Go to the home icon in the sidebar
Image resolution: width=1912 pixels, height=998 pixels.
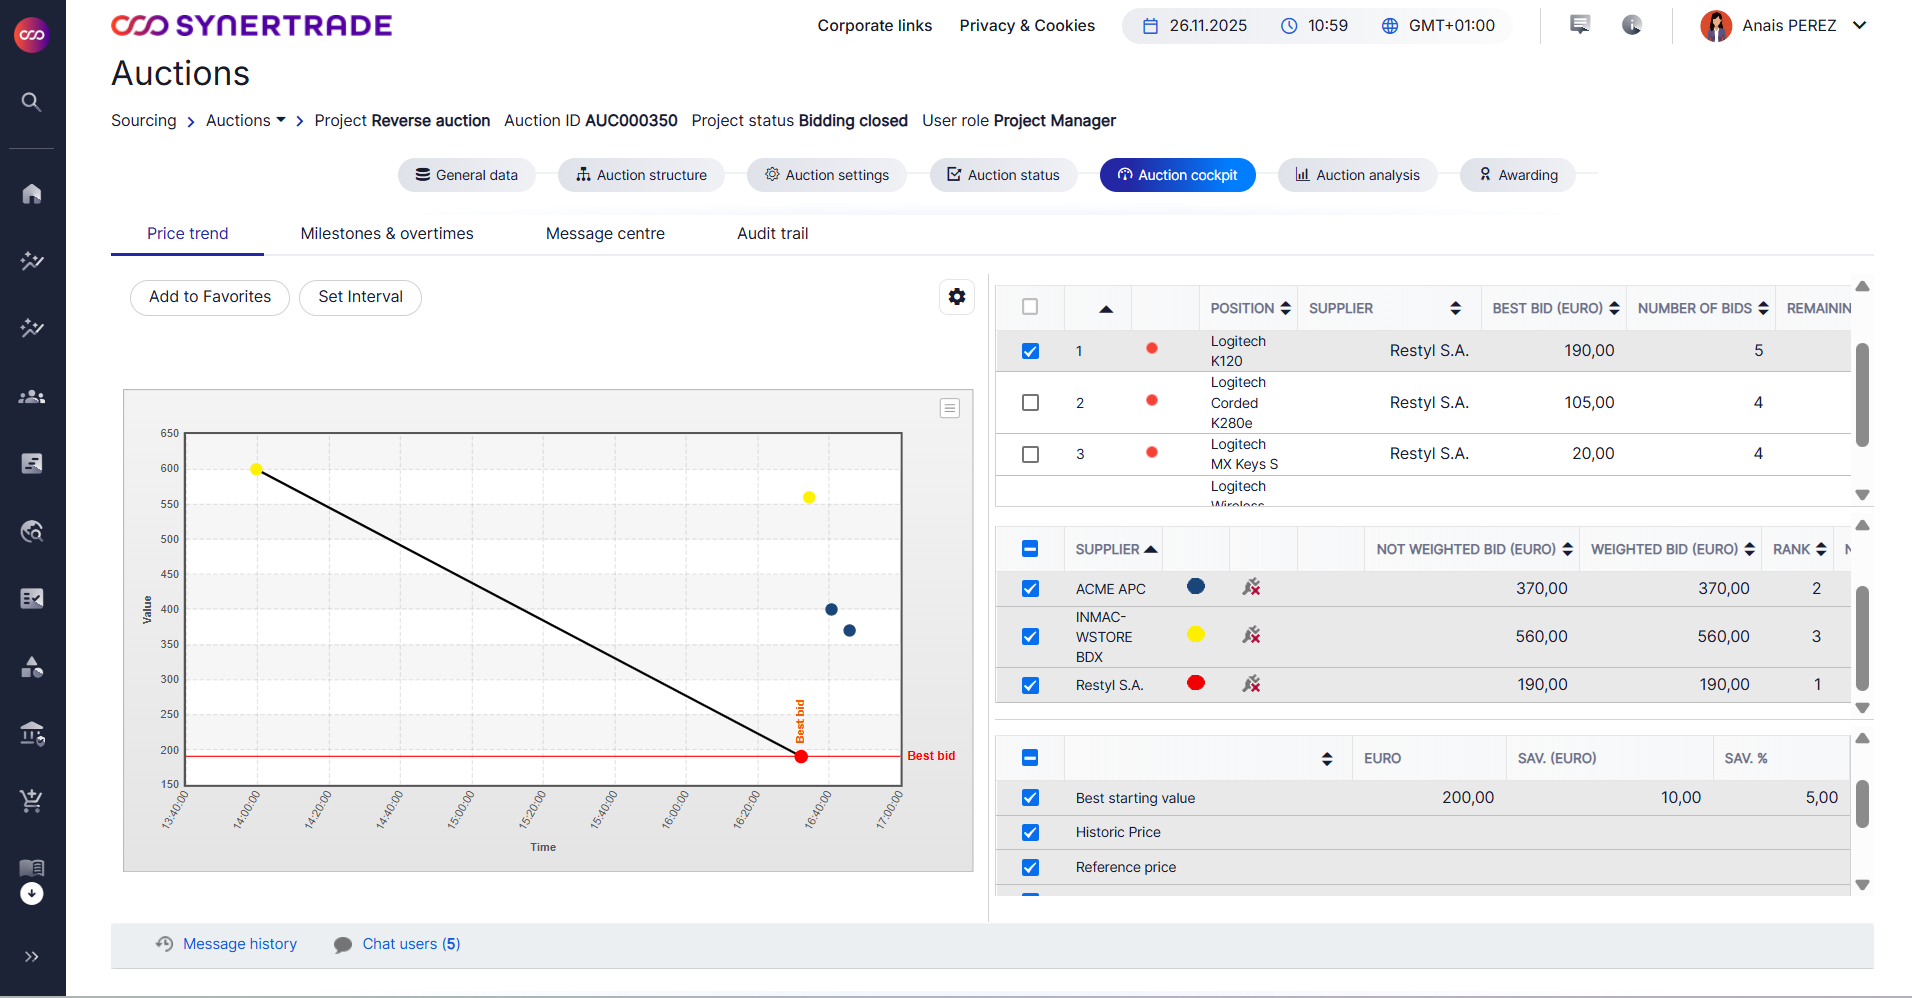(x=32, y=193)
